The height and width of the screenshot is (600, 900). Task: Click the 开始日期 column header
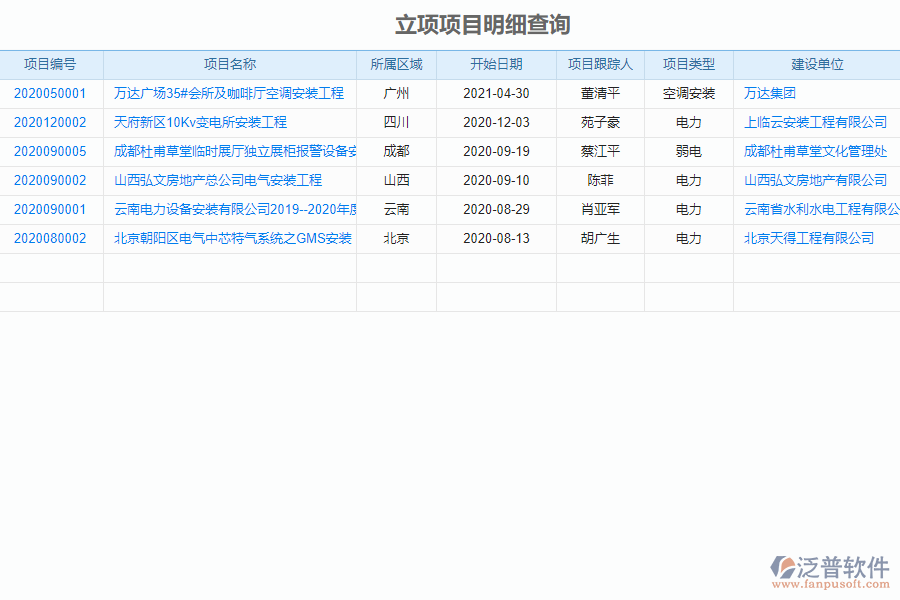pos(495,63)
